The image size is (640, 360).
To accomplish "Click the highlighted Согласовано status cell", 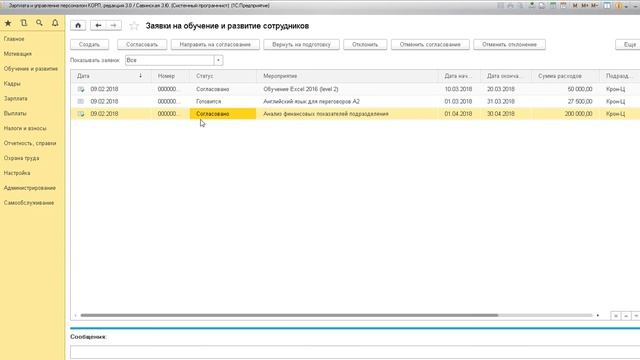I will 223,114.
